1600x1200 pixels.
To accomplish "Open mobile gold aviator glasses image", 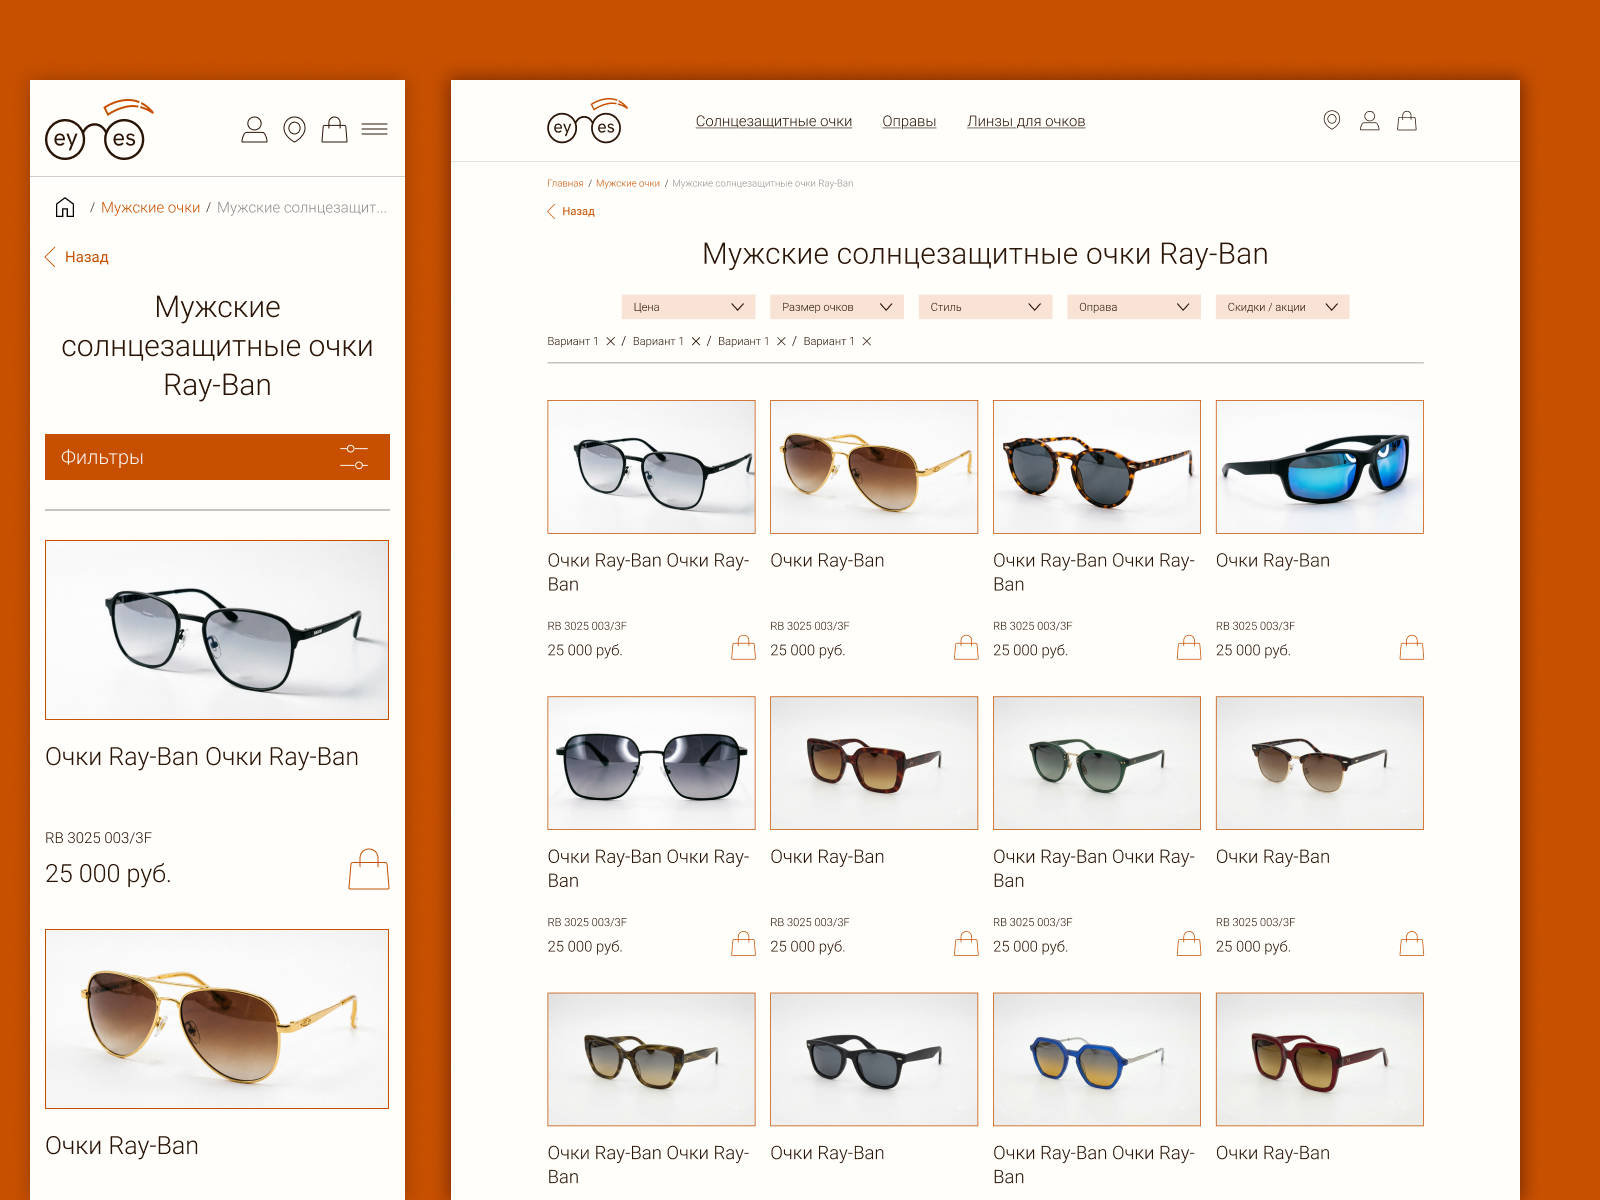I will pos(217,1019).
